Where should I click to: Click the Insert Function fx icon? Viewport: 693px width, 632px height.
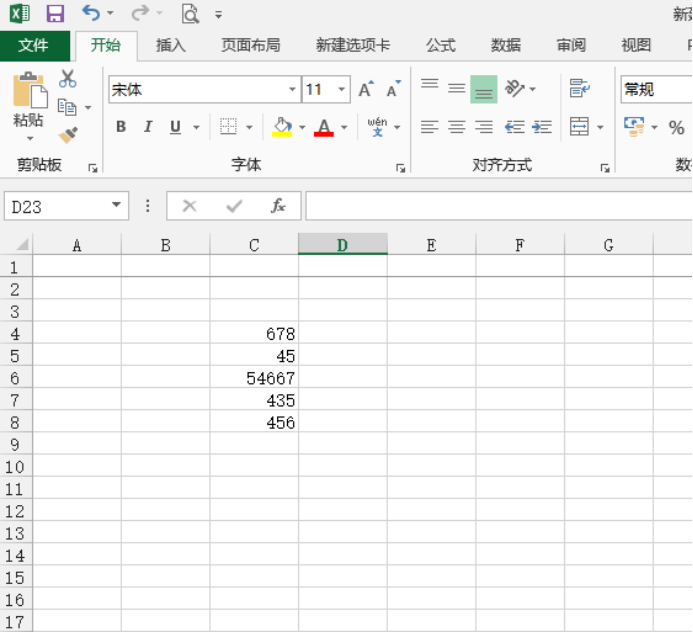click(x=278, y=206)
